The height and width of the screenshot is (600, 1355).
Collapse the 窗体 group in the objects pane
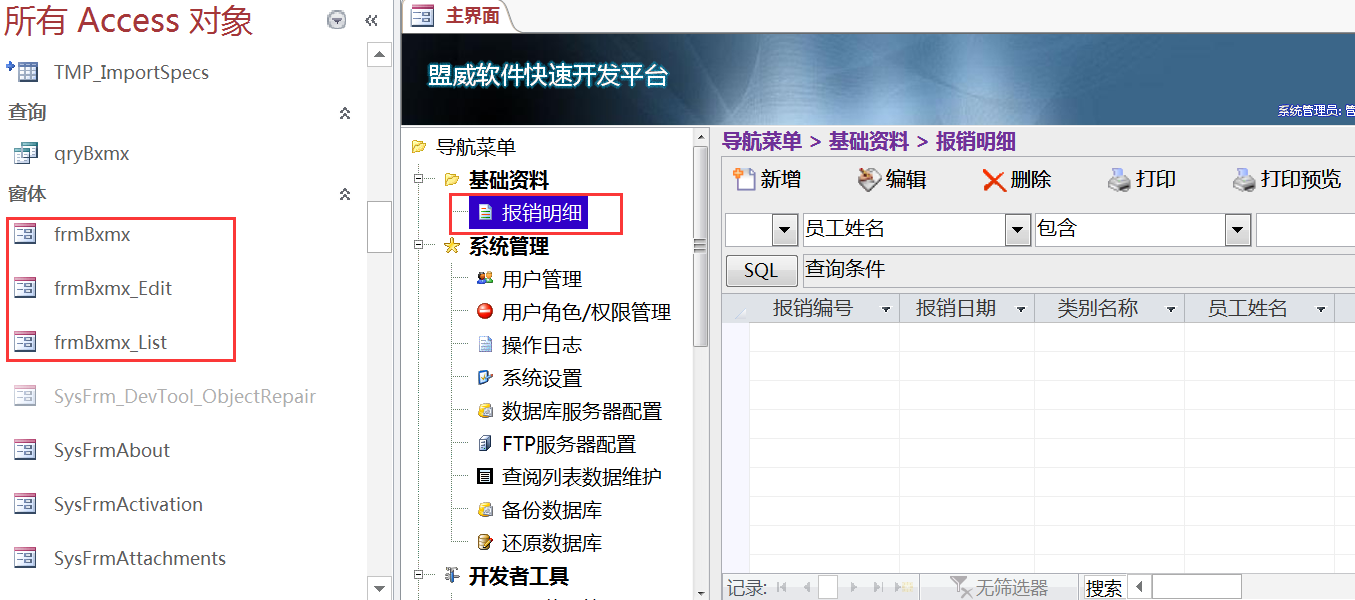point(345,194)
